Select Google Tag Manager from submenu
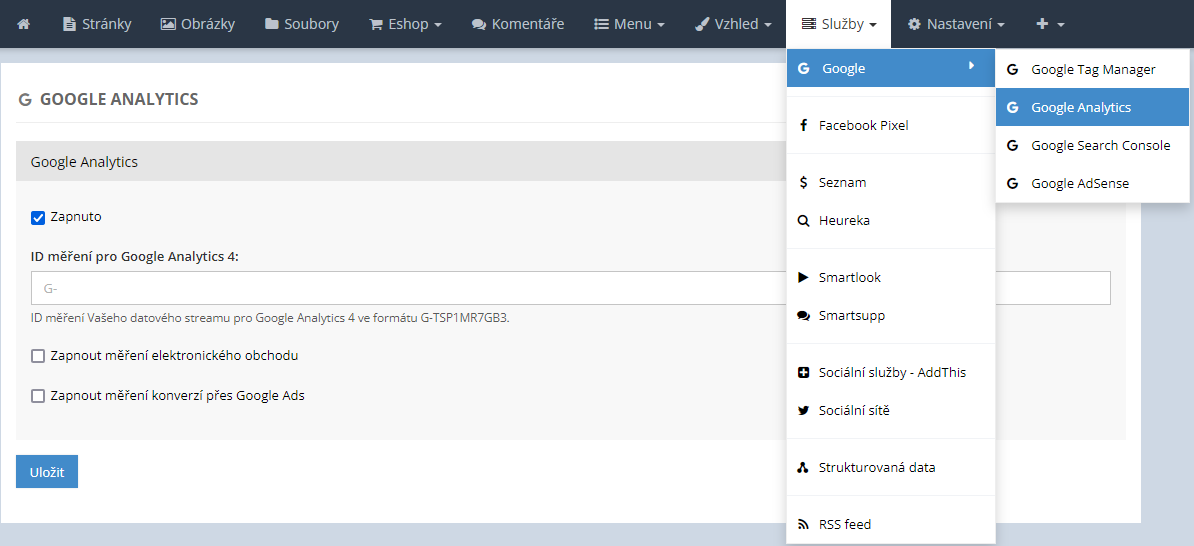Screen dimensions: 1194x546 pyautogui.click(x=1092, y=70)
